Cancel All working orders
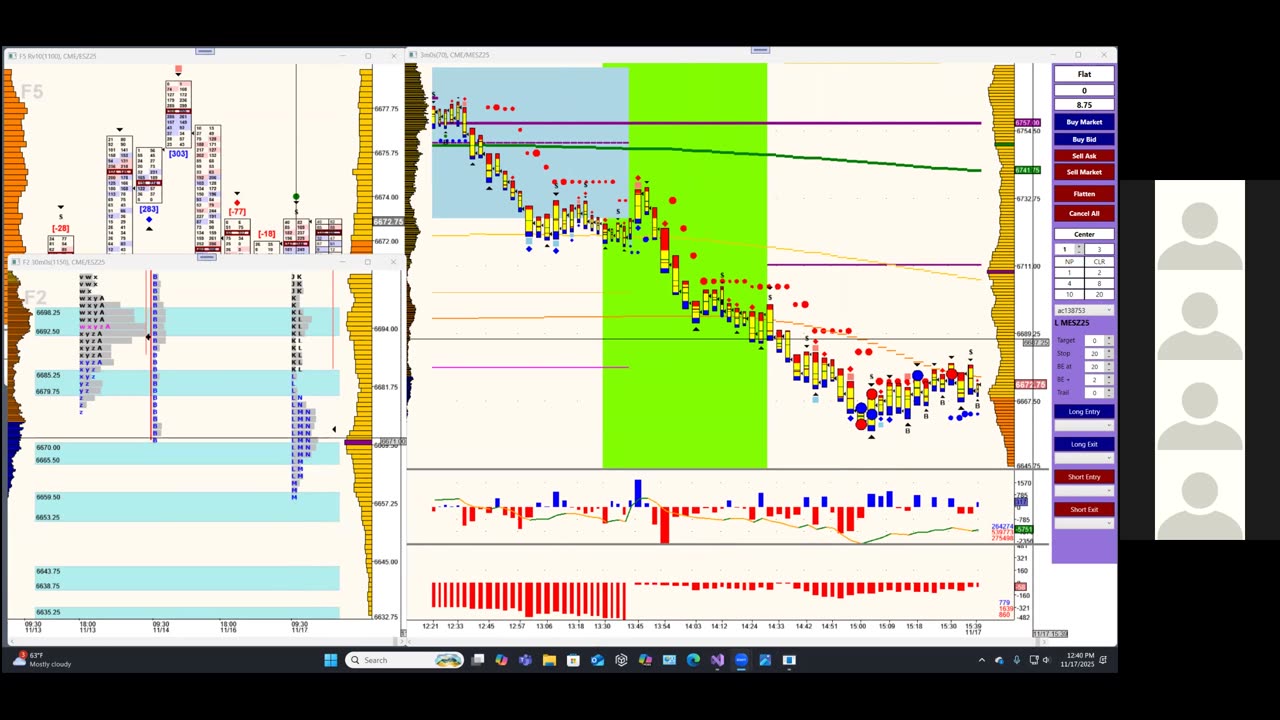Image resolution: width=1280 pixels, height=720 pixels. coord(1084,213)
